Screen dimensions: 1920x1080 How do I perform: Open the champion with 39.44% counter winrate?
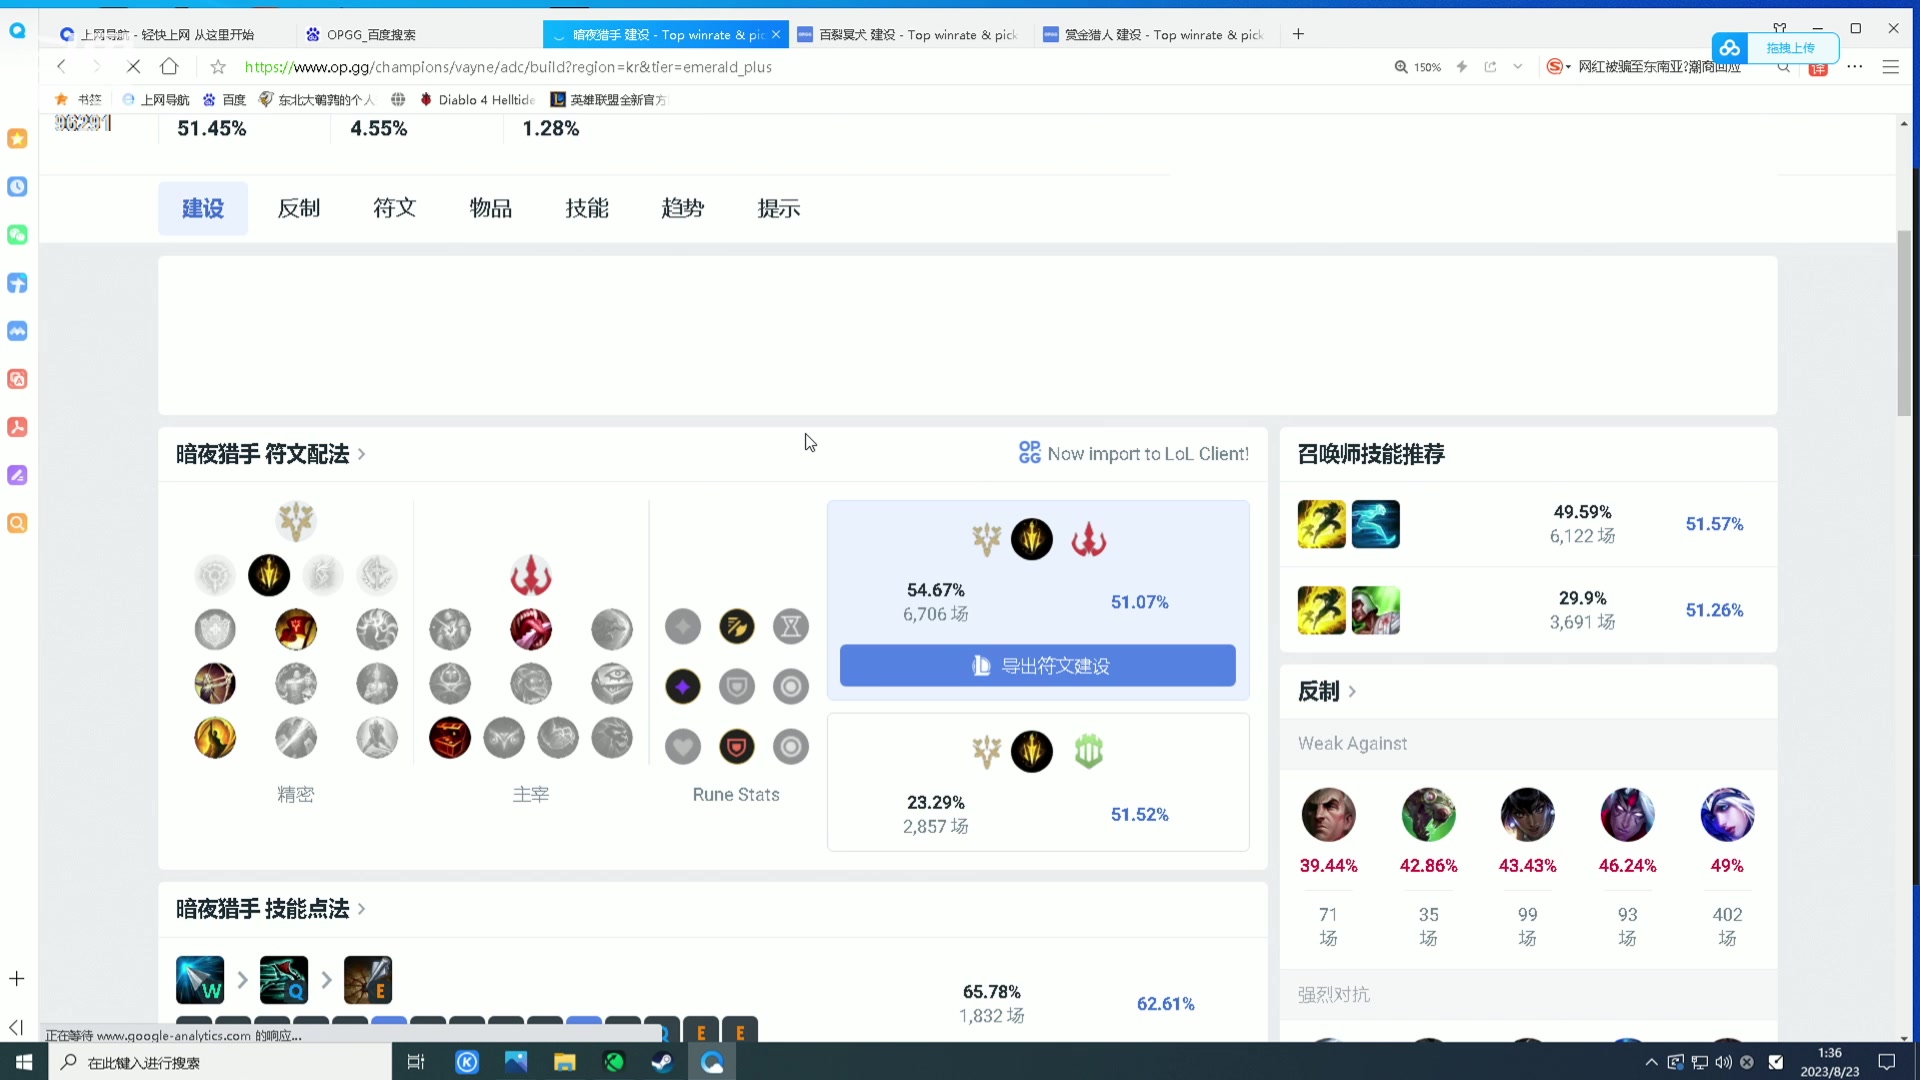pyautogui.click(x=1328, y=814)
